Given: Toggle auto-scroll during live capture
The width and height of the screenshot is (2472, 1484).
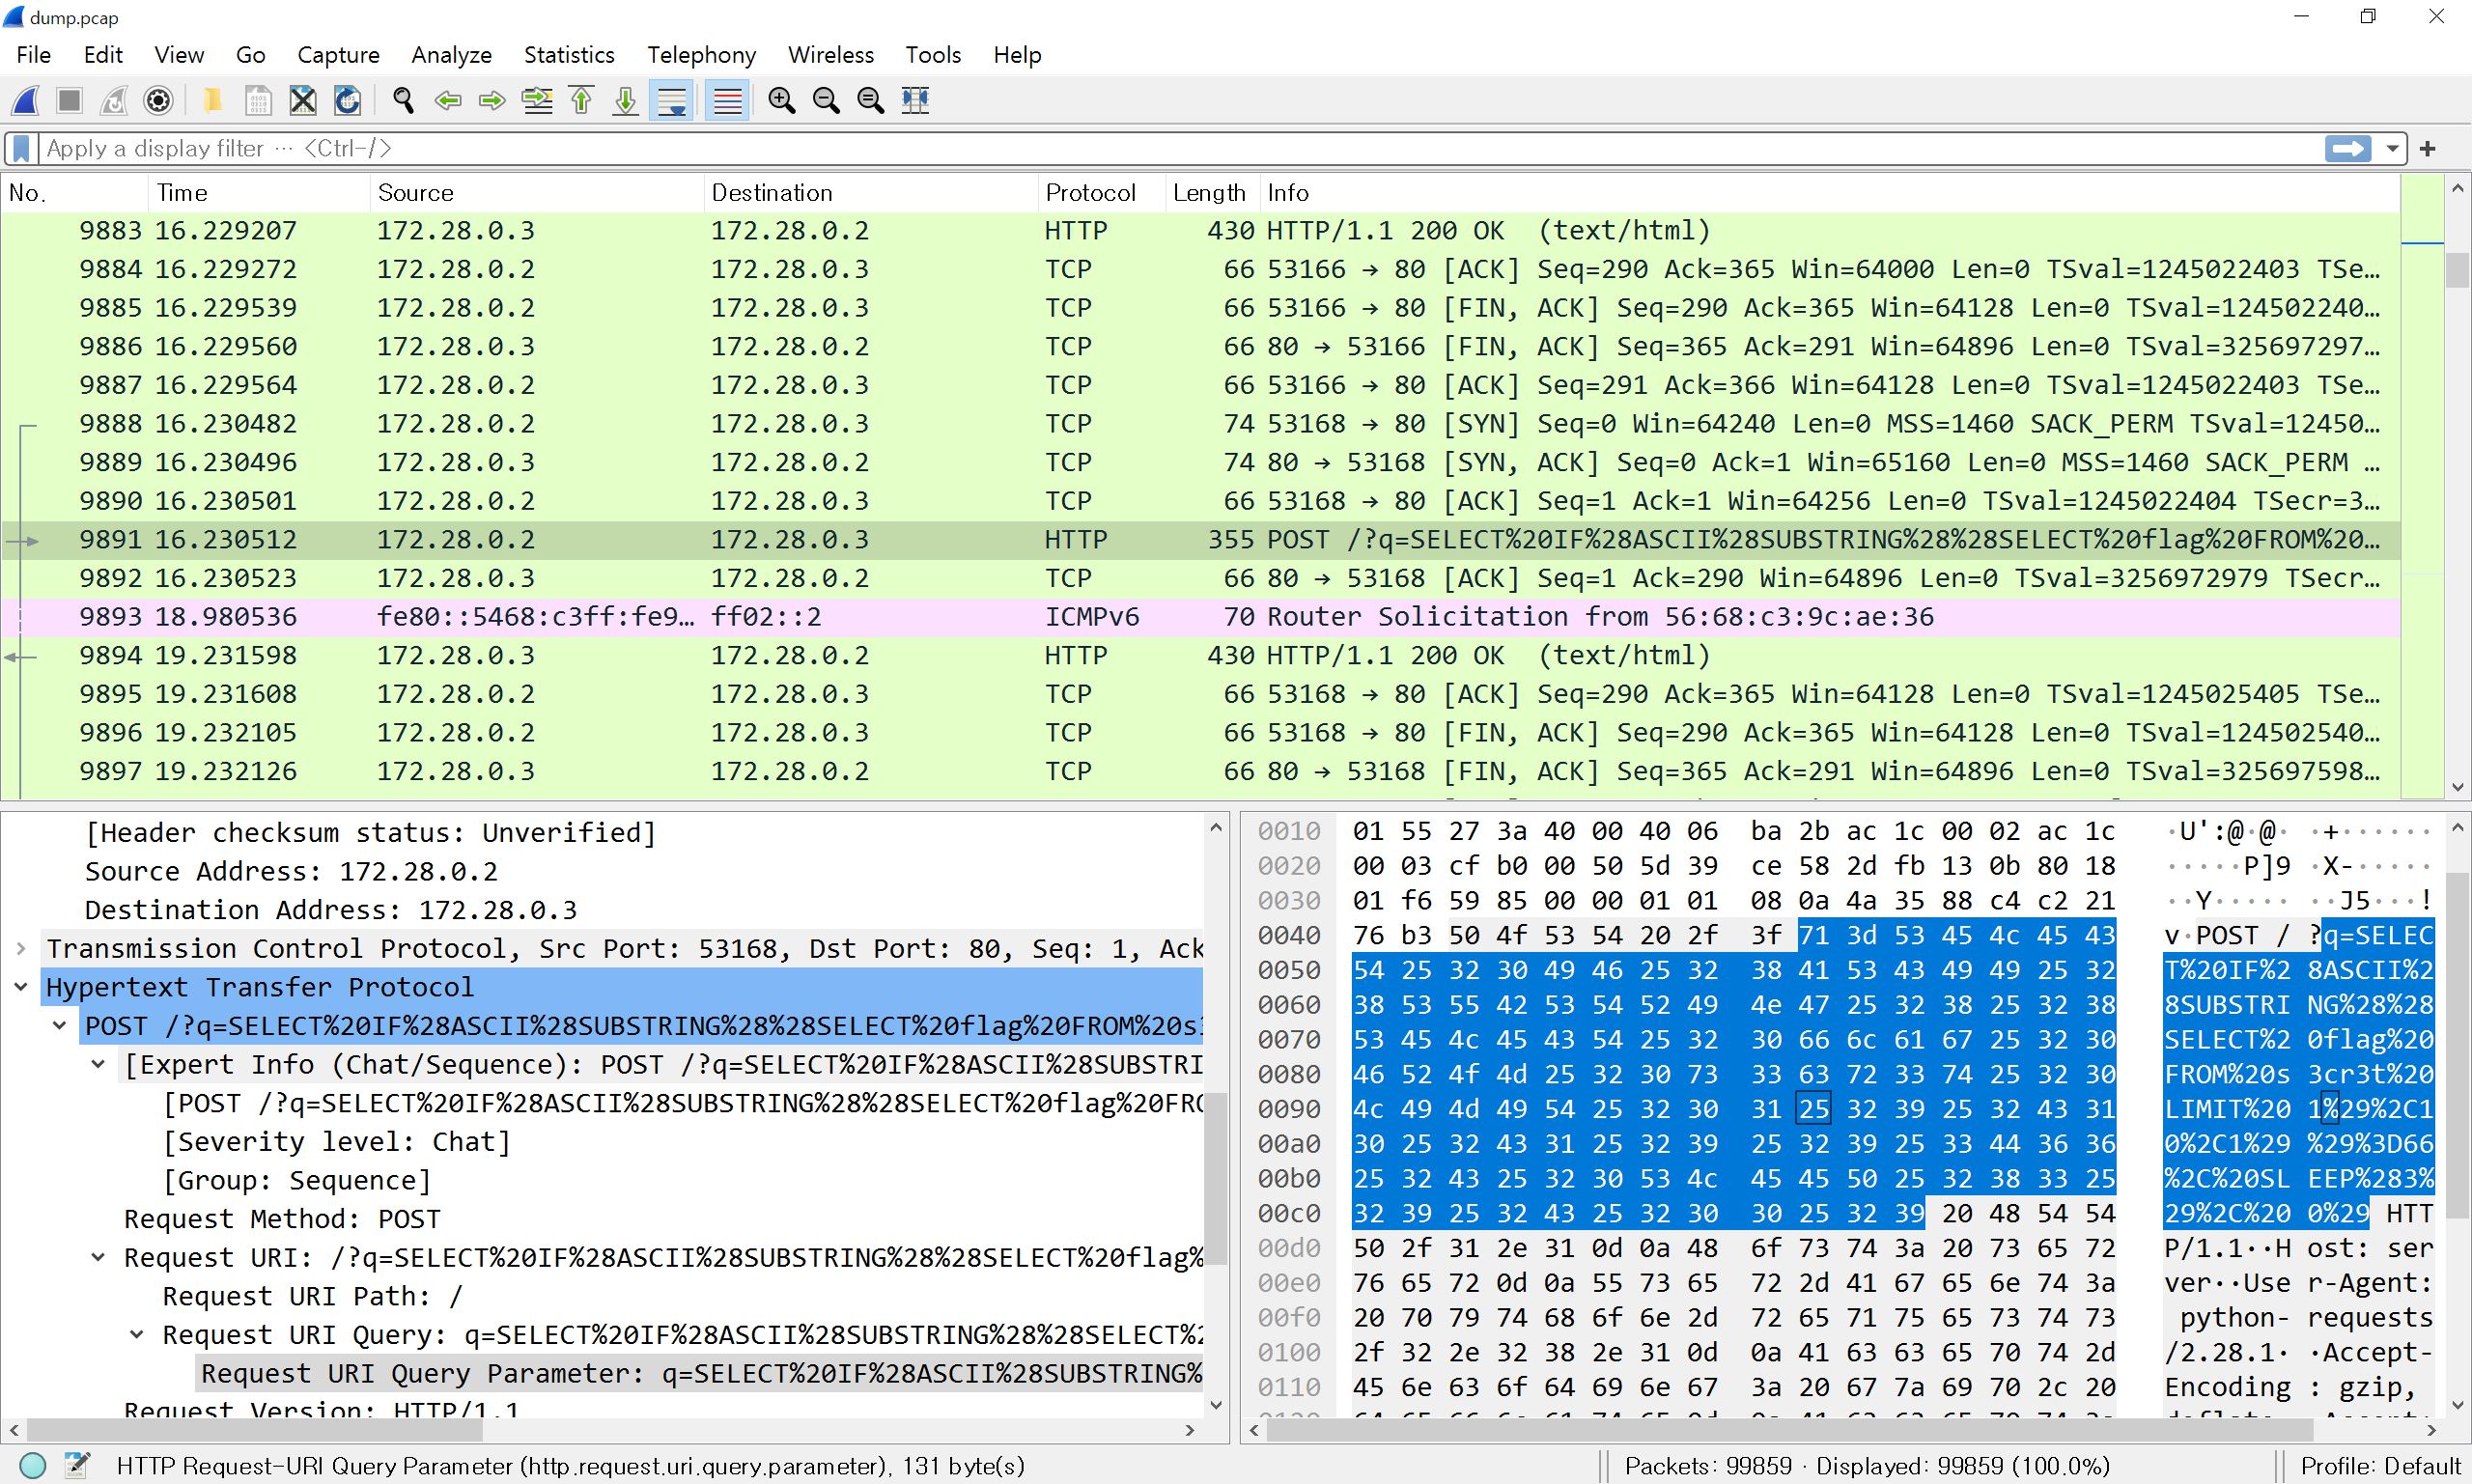Looking at the screenshot, I should coord(671,100).
